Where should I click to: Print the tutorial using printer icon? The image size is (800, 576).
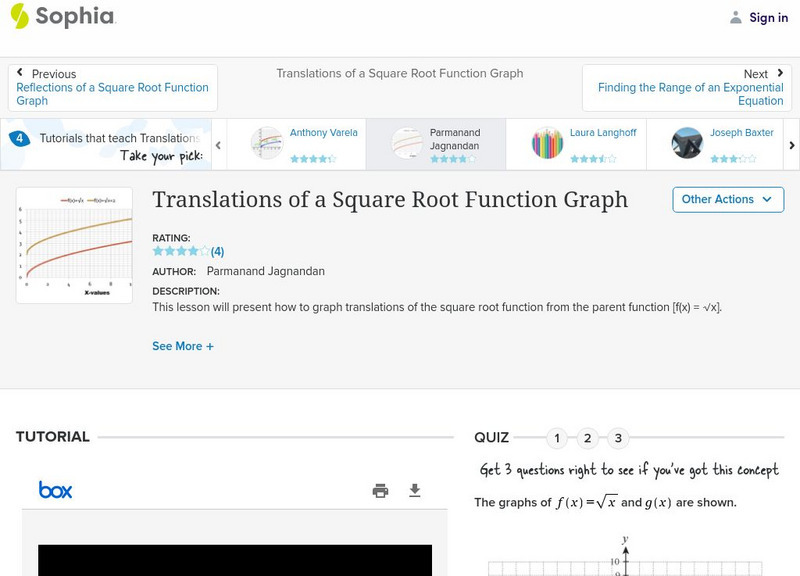click(380, 490)
